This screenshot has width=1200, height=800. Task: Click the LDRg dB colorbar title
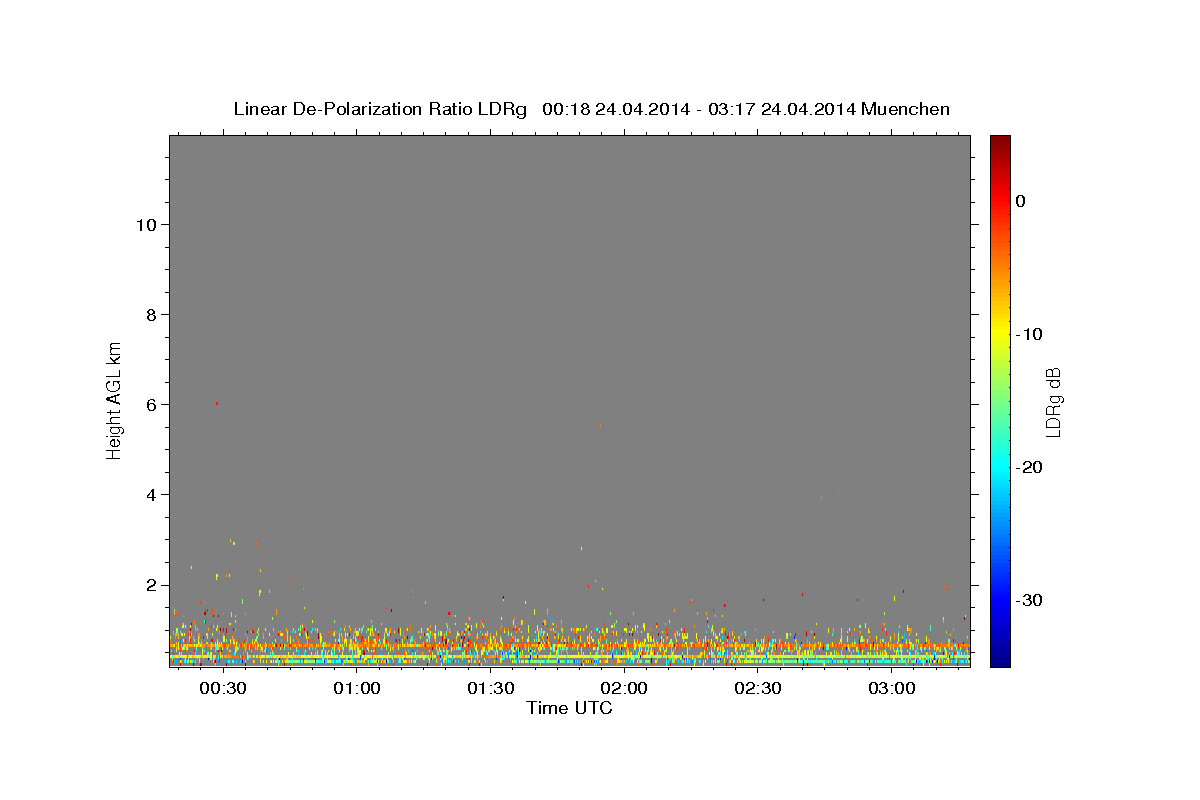point(1053,401)
